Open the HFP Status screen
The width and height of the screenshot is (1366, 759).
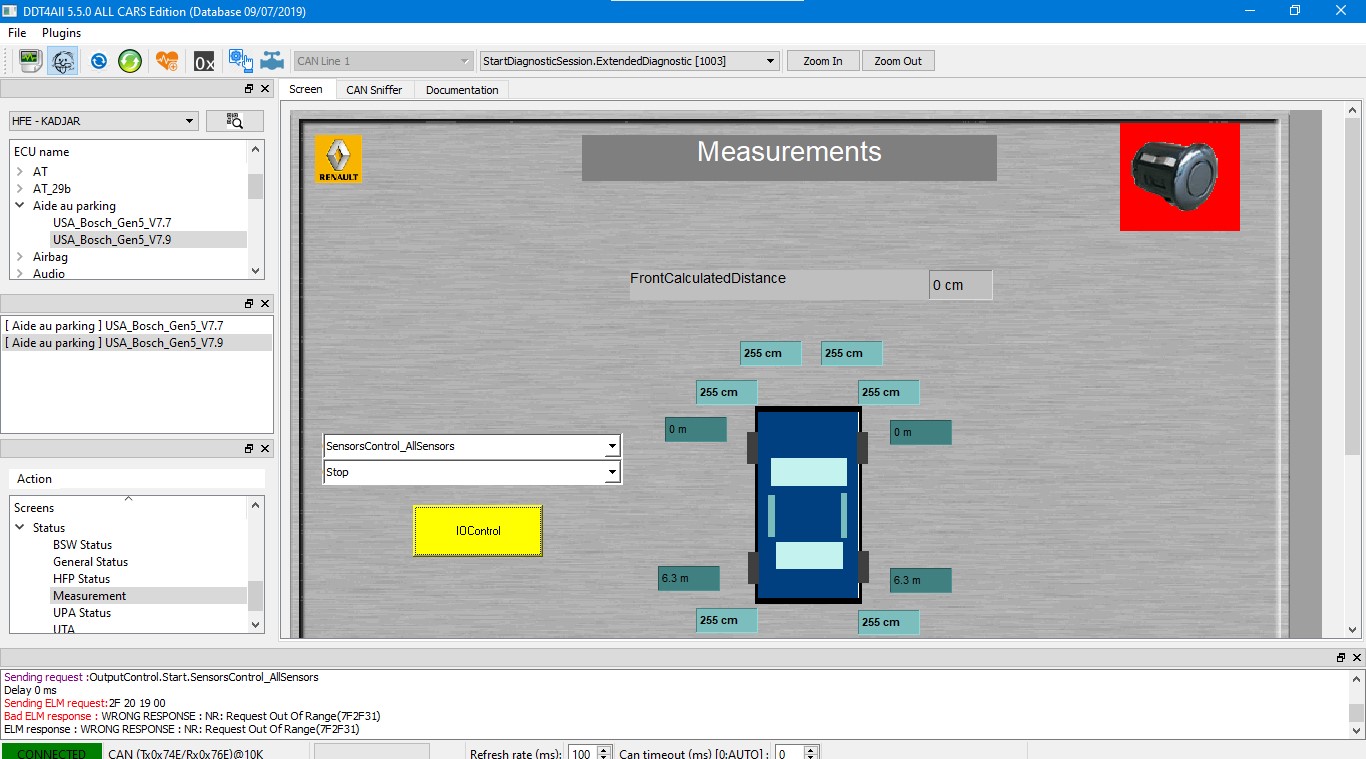tap(82, 579)
